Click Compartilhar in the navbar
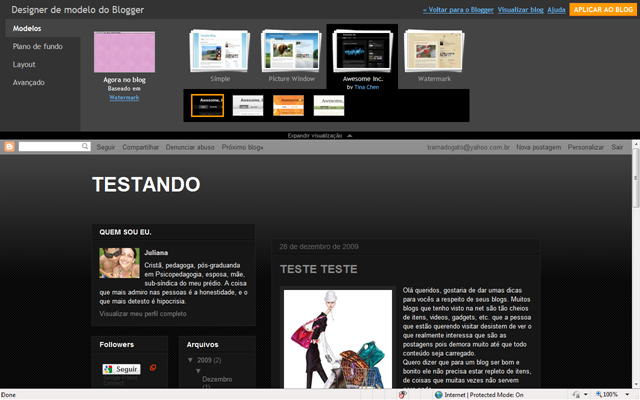The image size is (640, 400). point(140,147)
